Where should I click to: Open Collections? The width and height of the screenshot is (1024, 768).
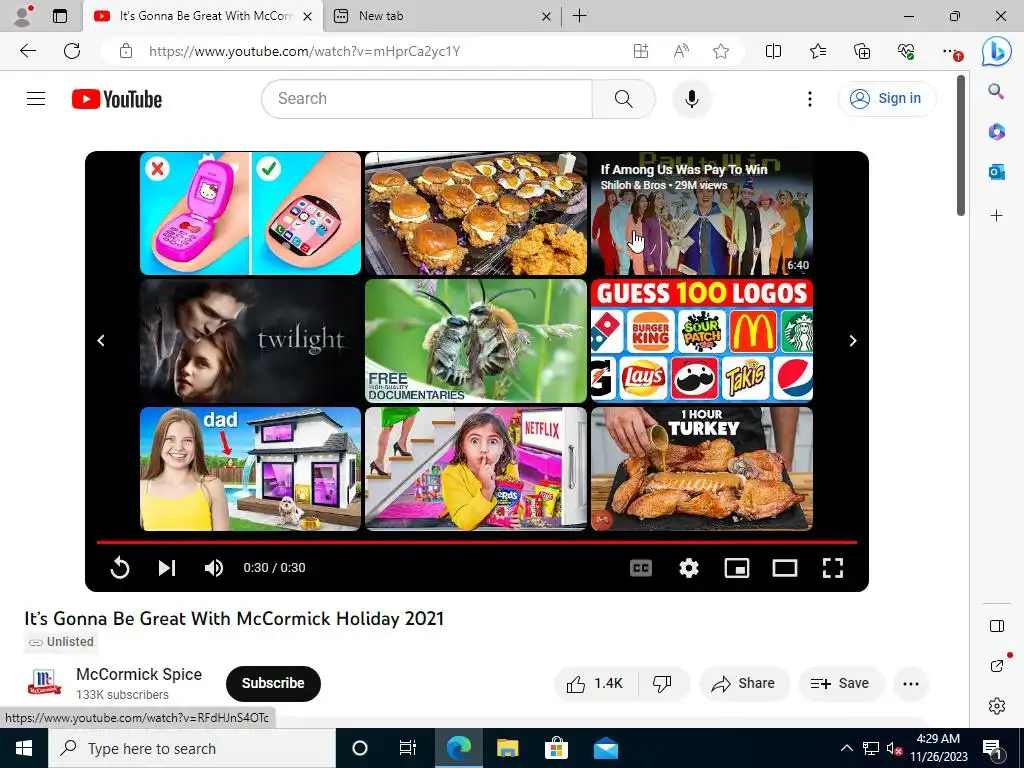click(862, 51)
